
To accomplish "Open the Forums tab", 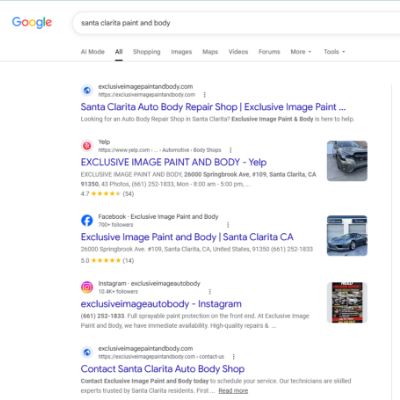I will click(269, 52).
